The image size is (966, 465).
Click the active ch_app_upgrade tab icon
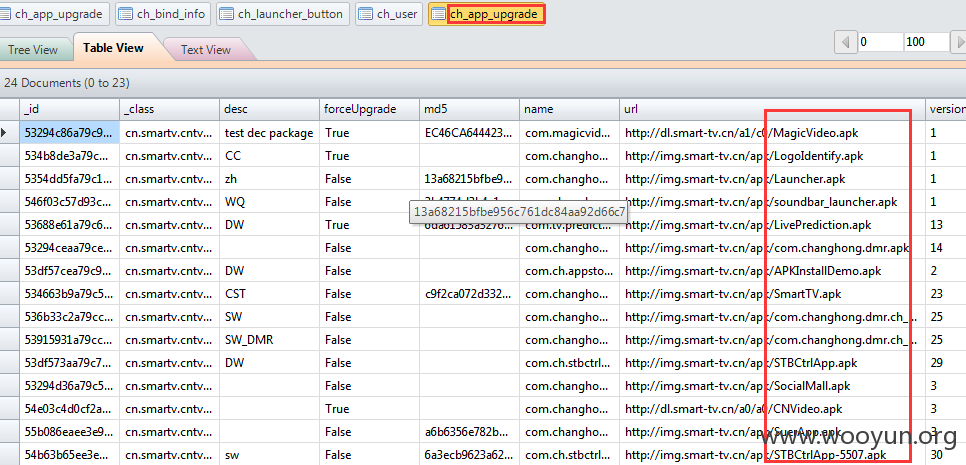coord(439,14)
